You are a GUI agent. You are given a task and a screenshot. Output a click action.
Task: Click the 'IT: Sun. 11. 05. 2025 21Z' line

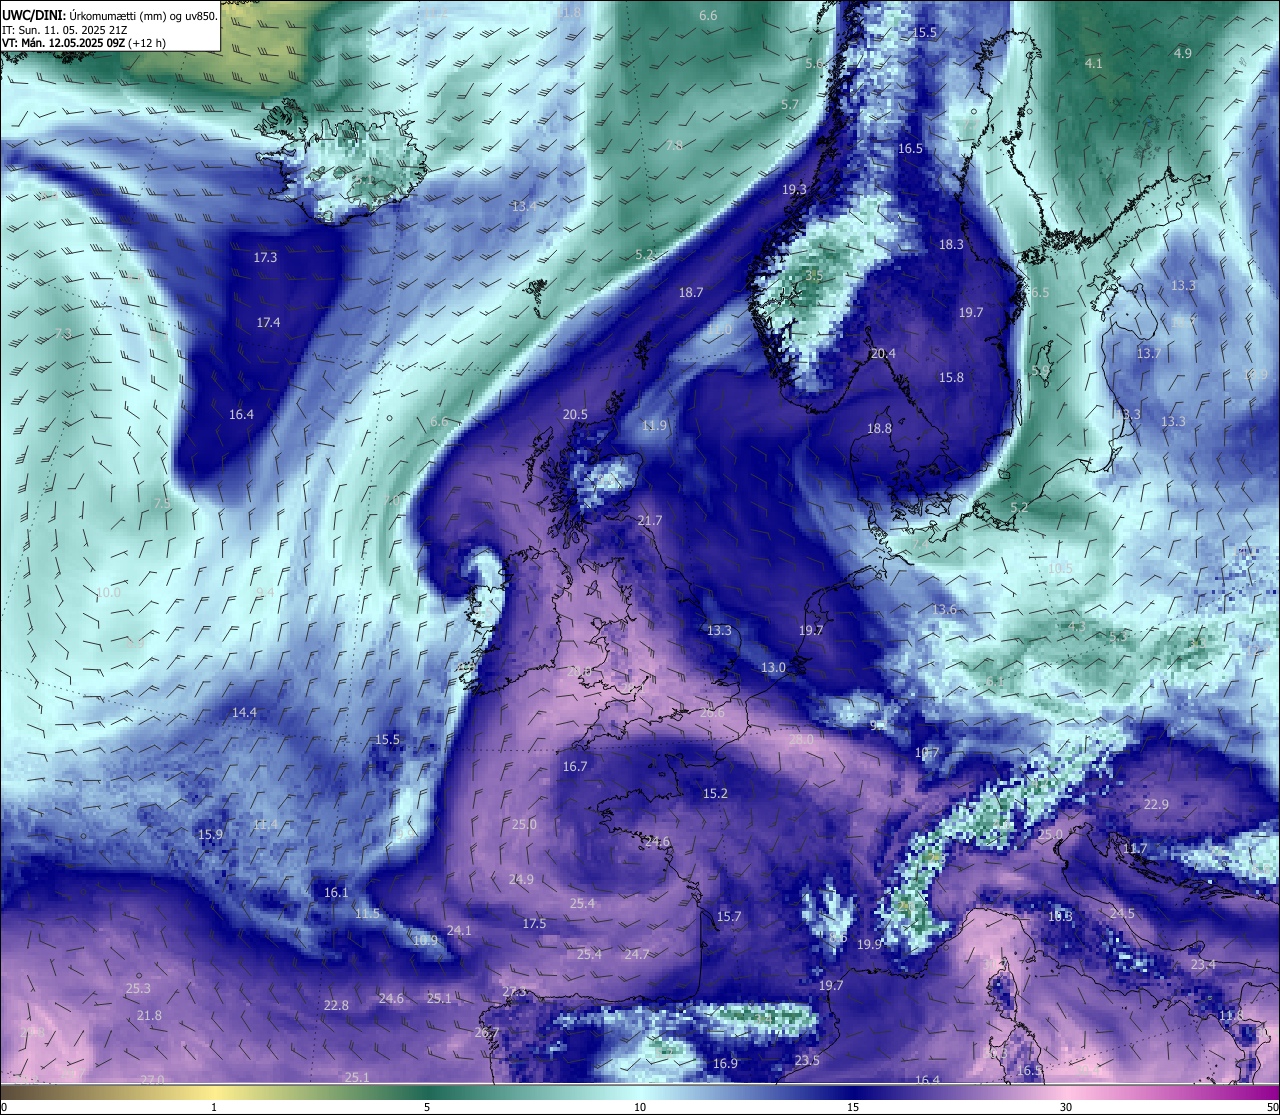[x=65, y=29]
